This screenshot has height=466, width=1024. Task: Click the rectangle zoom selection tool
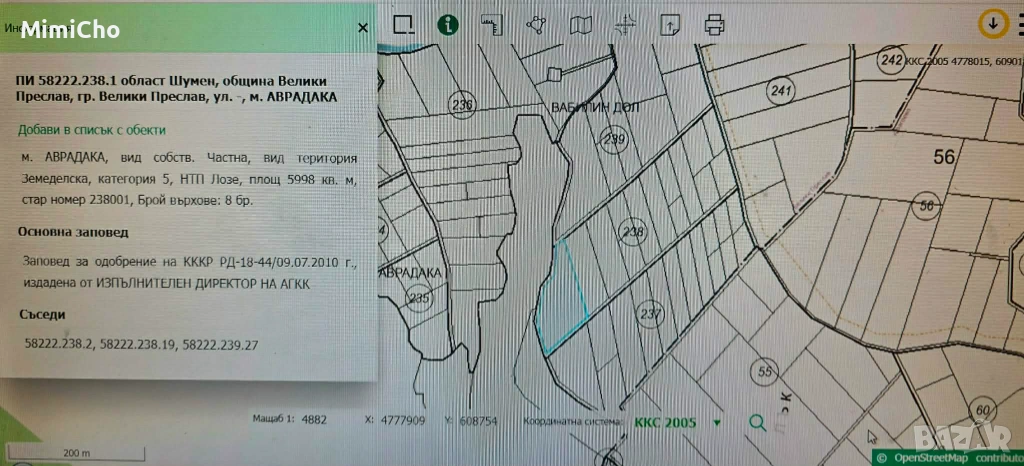click(x=403, y=23)
